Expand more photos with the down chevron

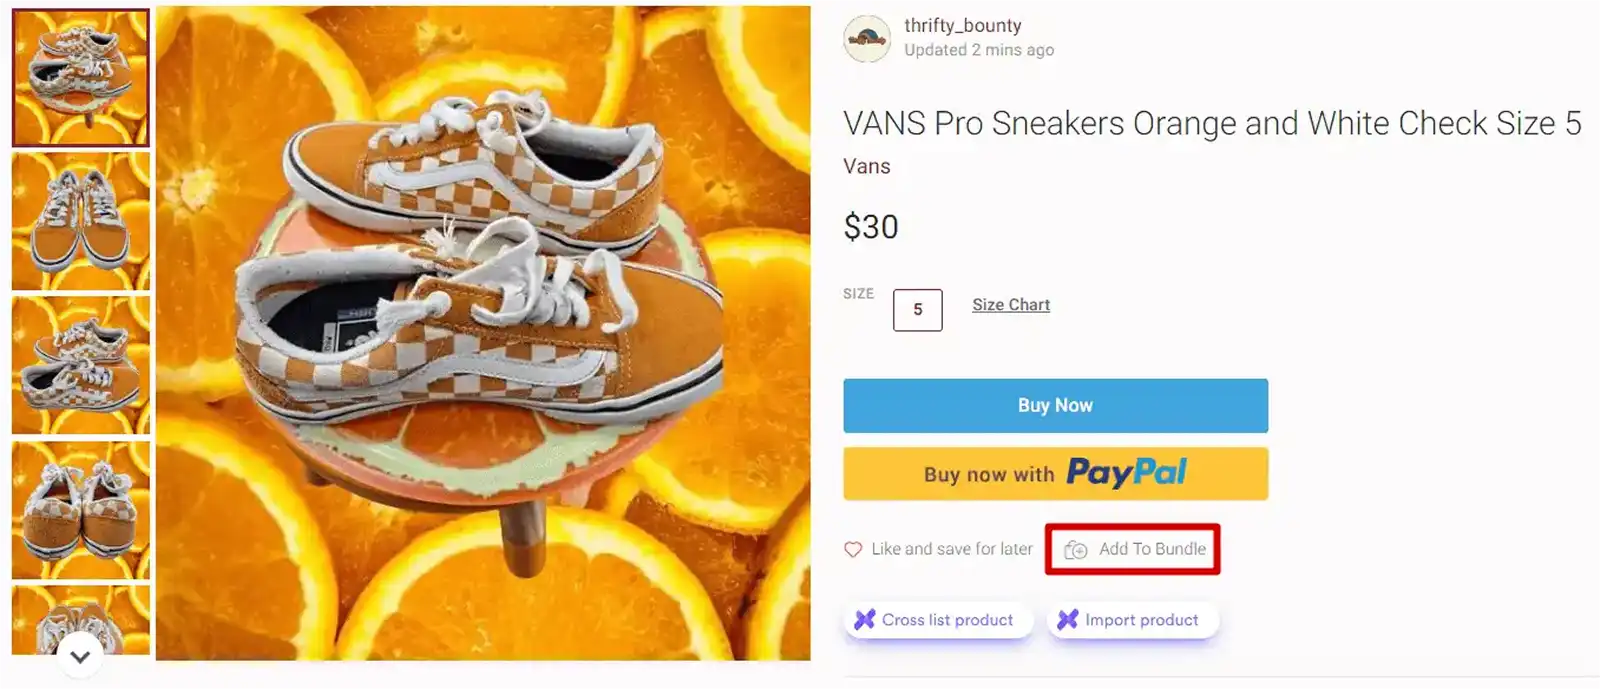tap(78, 657)
